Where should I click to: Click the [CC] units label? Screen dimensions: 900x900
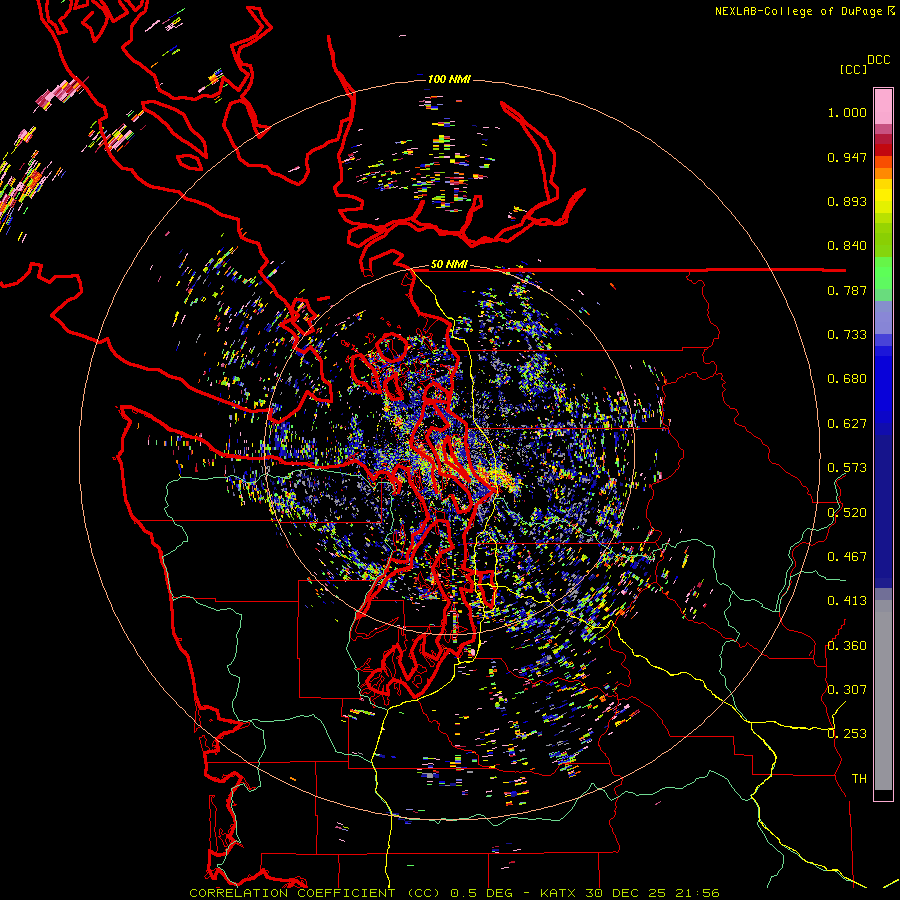click(854, 69)
